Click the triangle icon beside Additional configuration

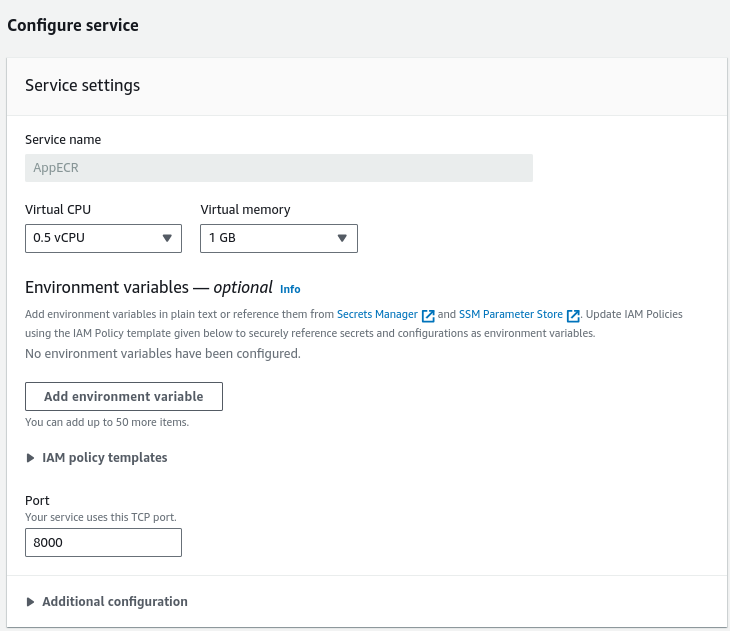pos(30,602)
